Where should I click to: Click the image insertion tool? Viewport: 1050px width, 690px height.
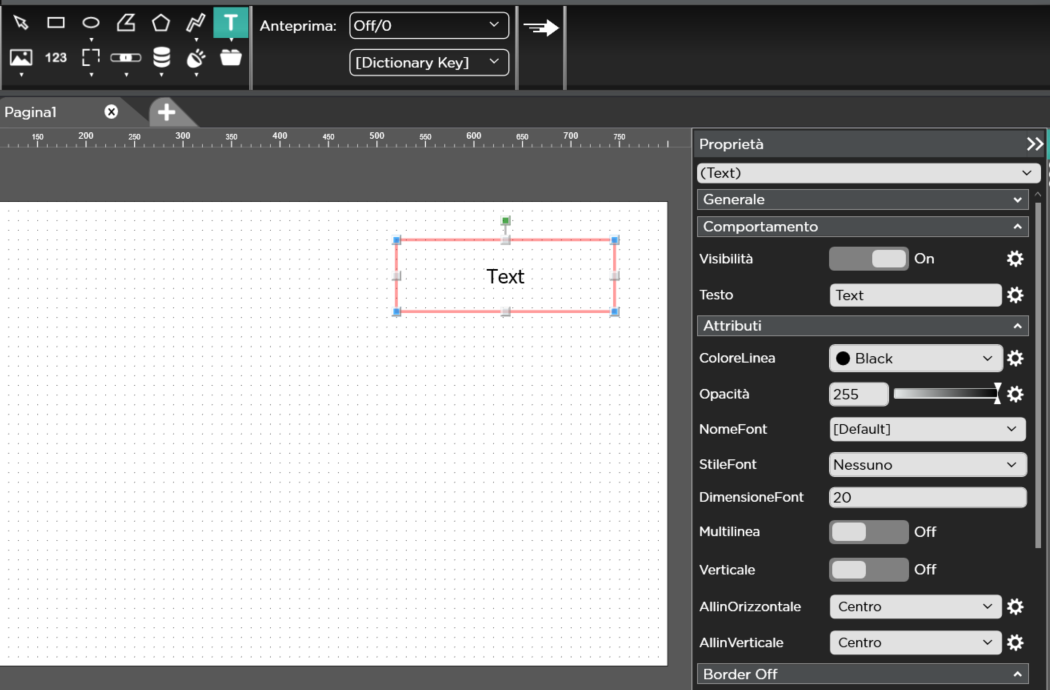pyautogui.click(x=21, y=58)
